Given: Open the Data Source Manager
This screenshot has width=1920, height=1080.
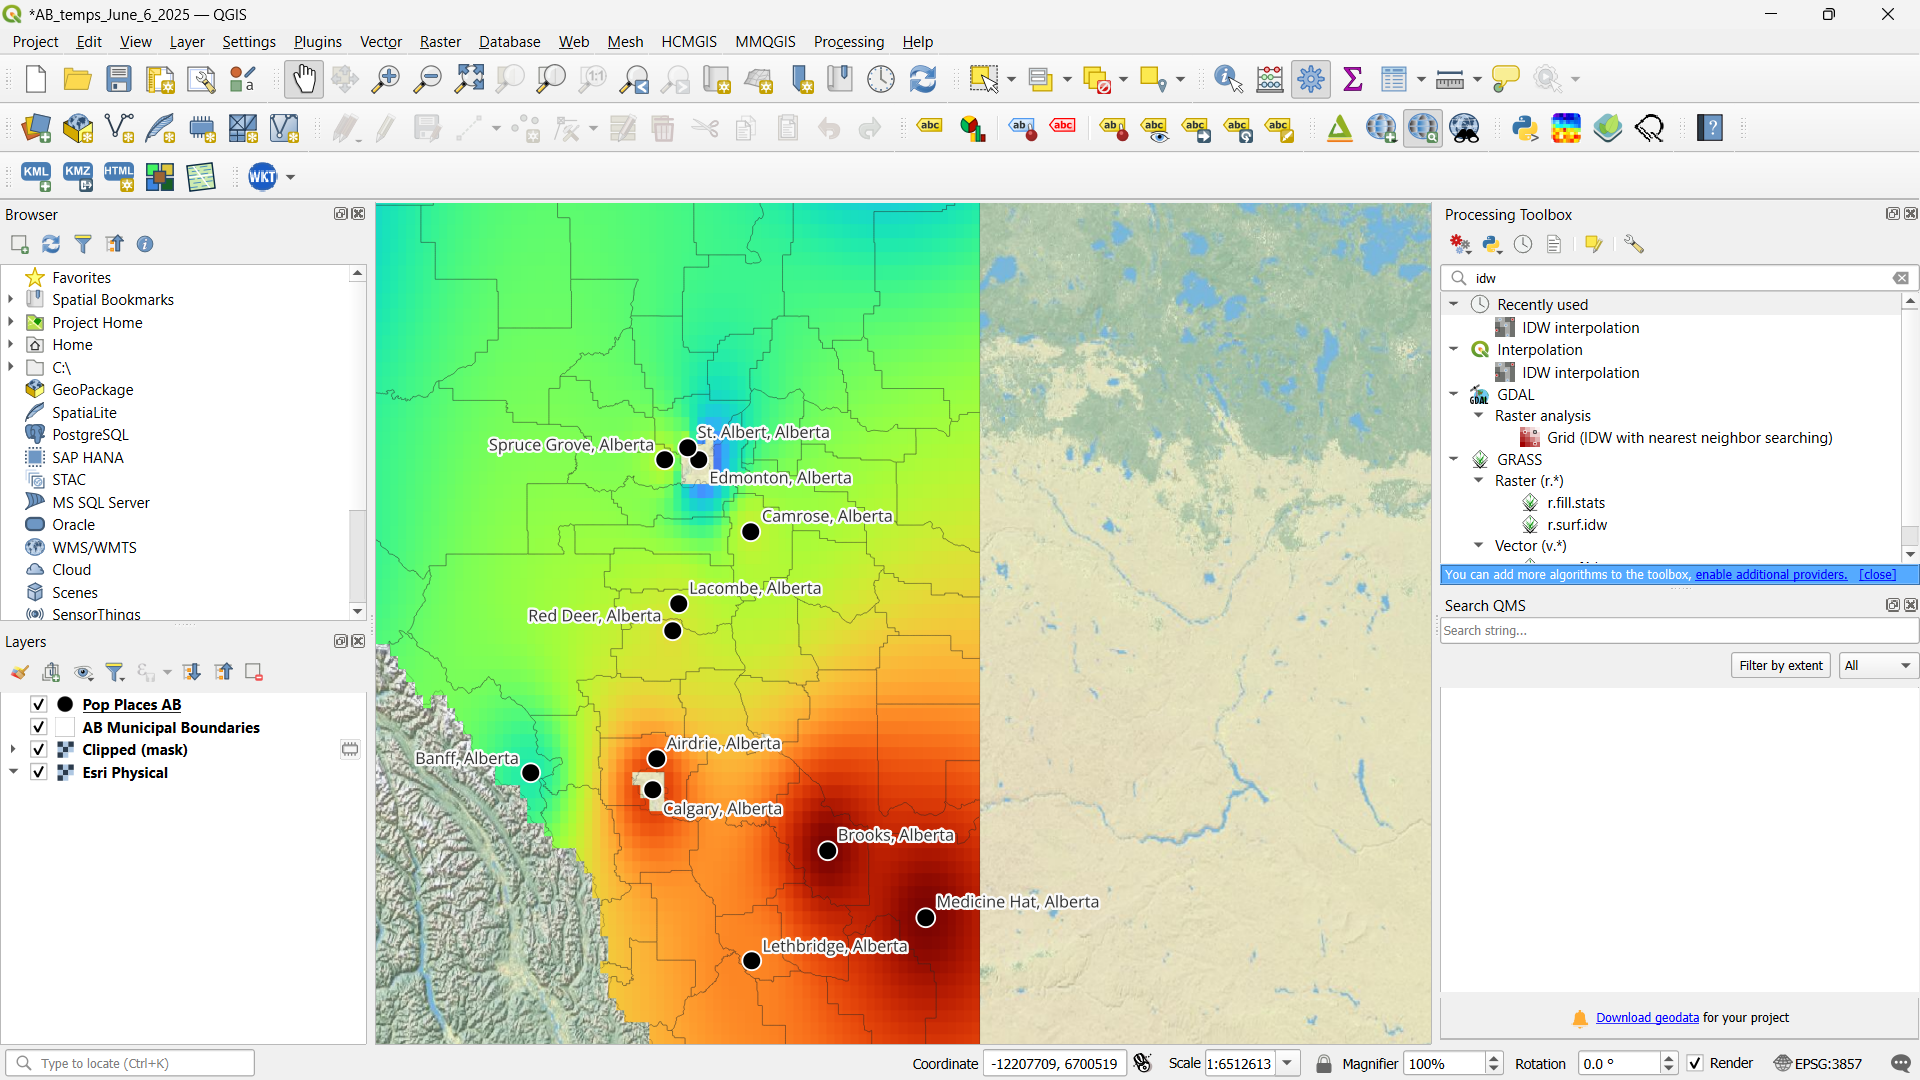Looking at the screenshot, I should (x=35, y=128).
